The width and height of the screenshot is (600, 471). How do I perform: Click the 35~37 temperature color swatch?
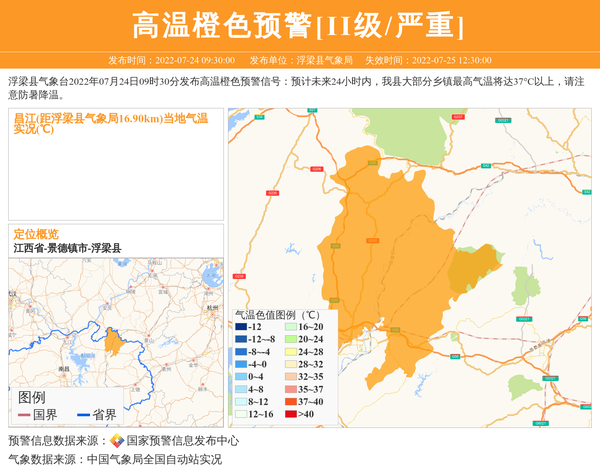[289, 389]
